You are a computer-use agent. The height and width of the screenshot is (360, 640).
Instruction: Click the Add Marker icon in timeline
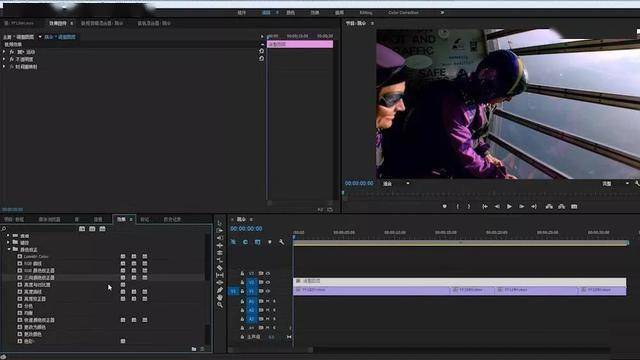point(269,242)
